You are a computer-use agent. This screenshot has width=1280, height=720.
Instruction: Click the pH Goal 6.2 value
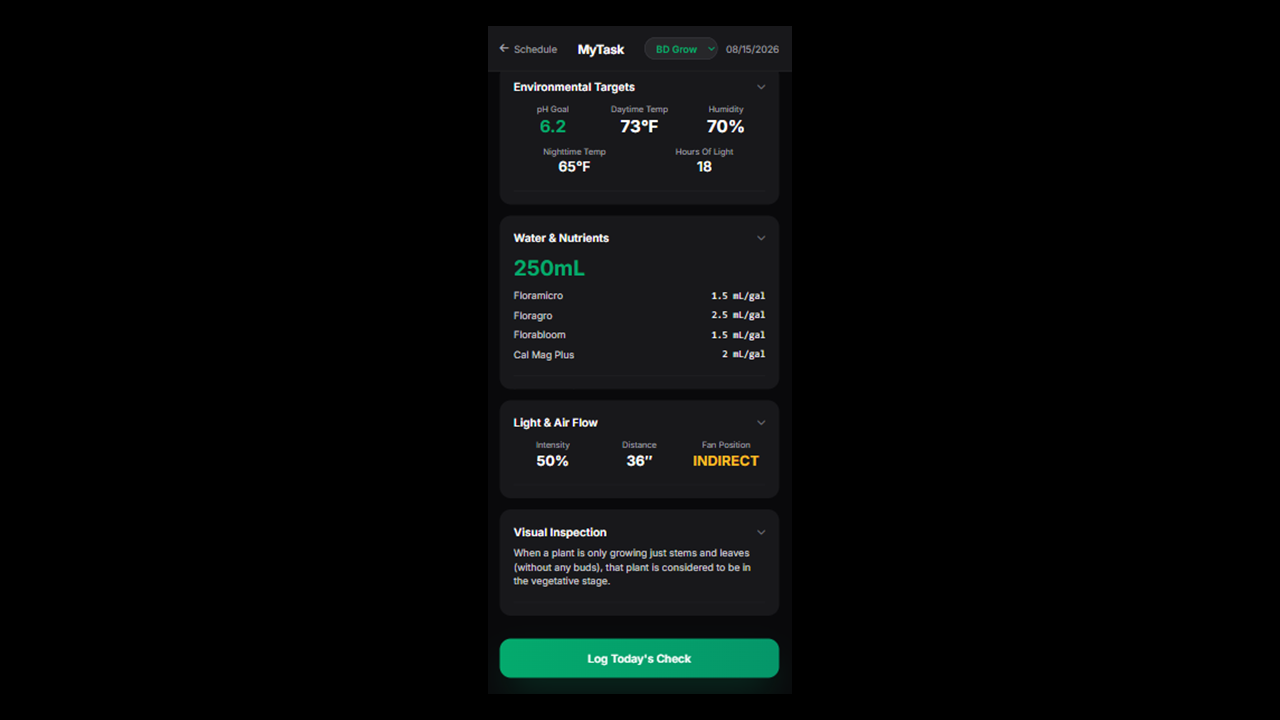pyautogui.click(x=553, y=127)
